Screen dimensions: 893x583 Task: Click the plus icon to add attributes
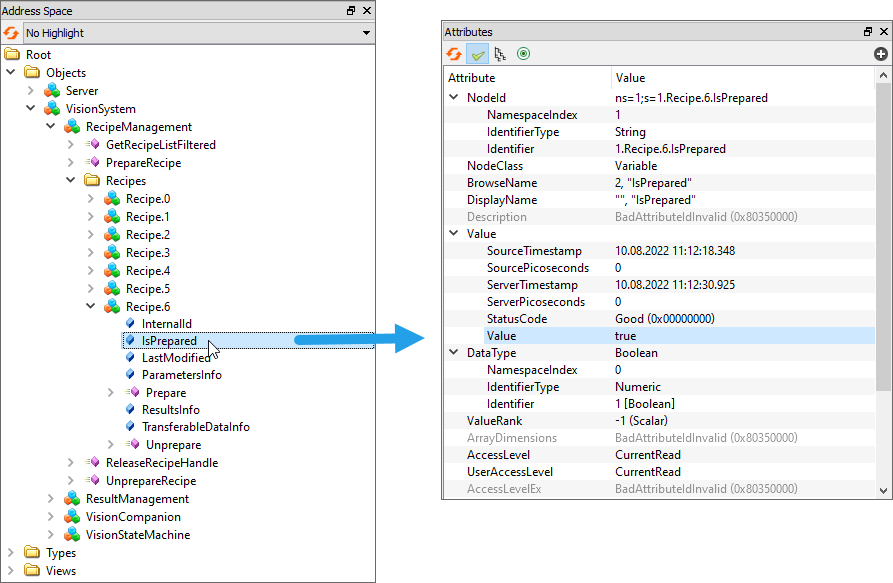[x=880, y=54]
